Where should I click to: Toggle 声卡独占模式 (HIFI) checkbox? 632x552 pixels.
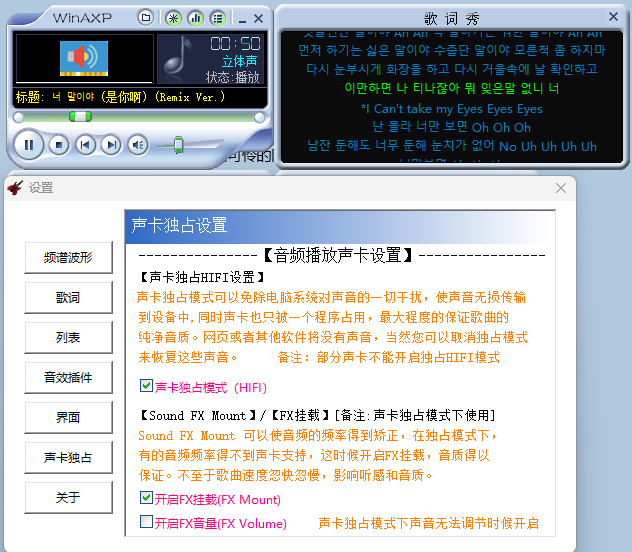pos(146,386)
